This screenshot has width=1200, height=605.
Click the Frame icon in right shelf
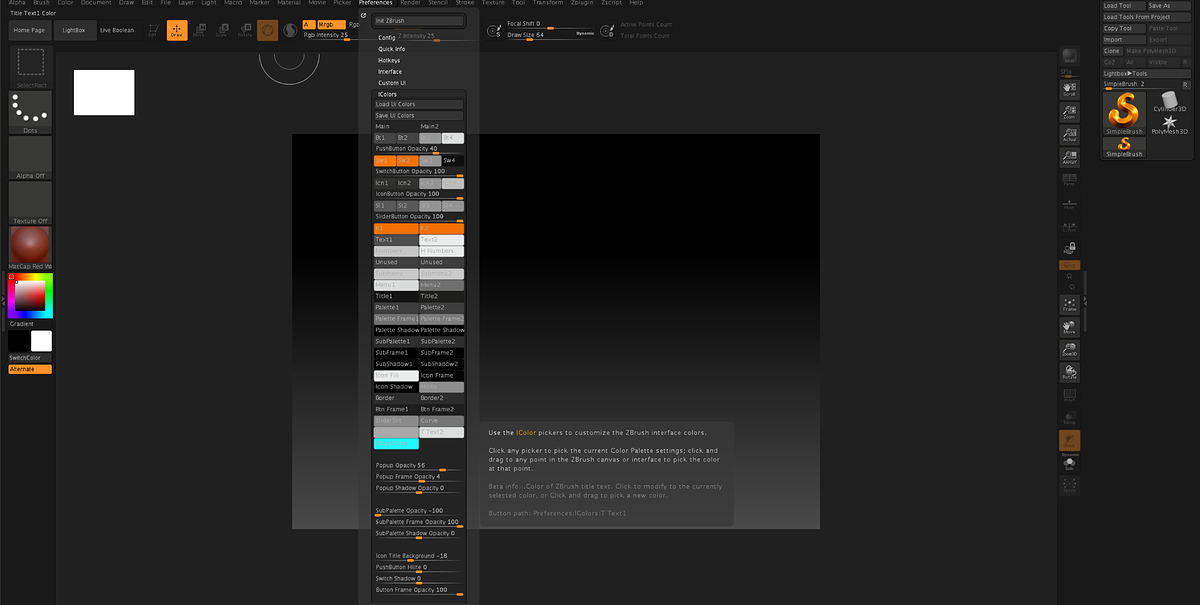(1069, 304)
